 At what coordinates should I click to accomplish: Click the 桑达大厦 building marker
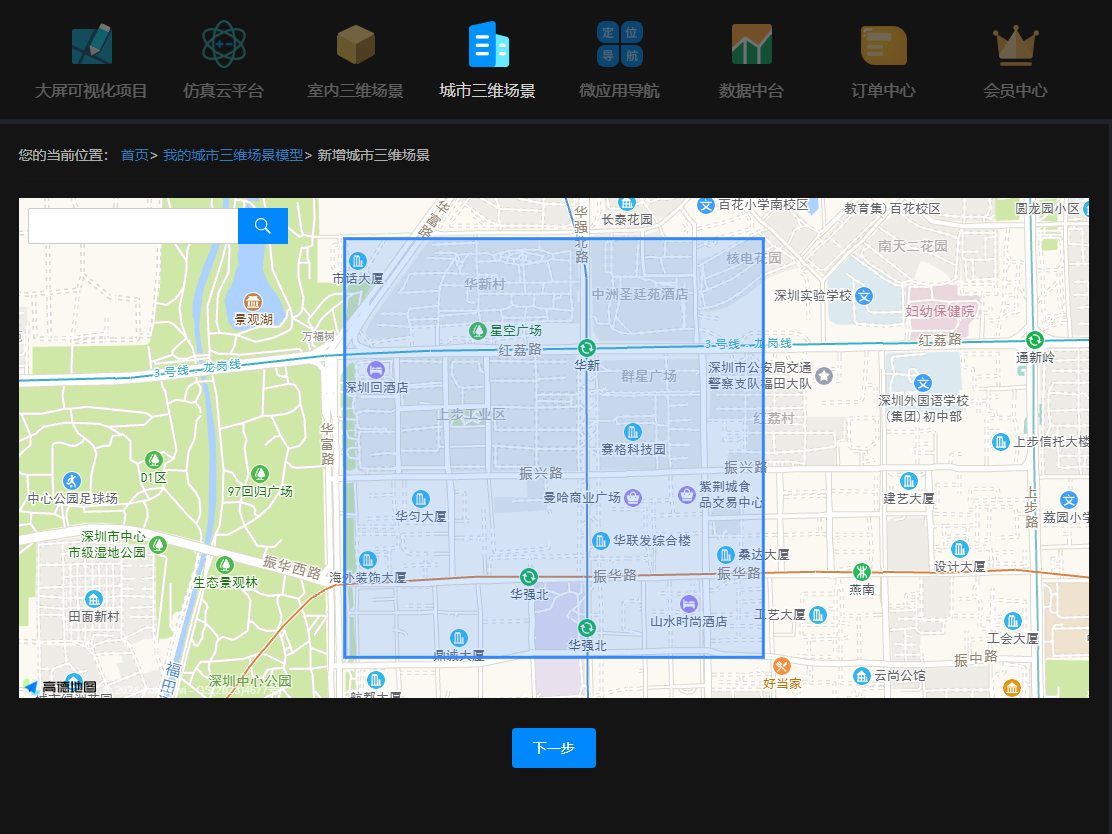click(x=725, y=555)
